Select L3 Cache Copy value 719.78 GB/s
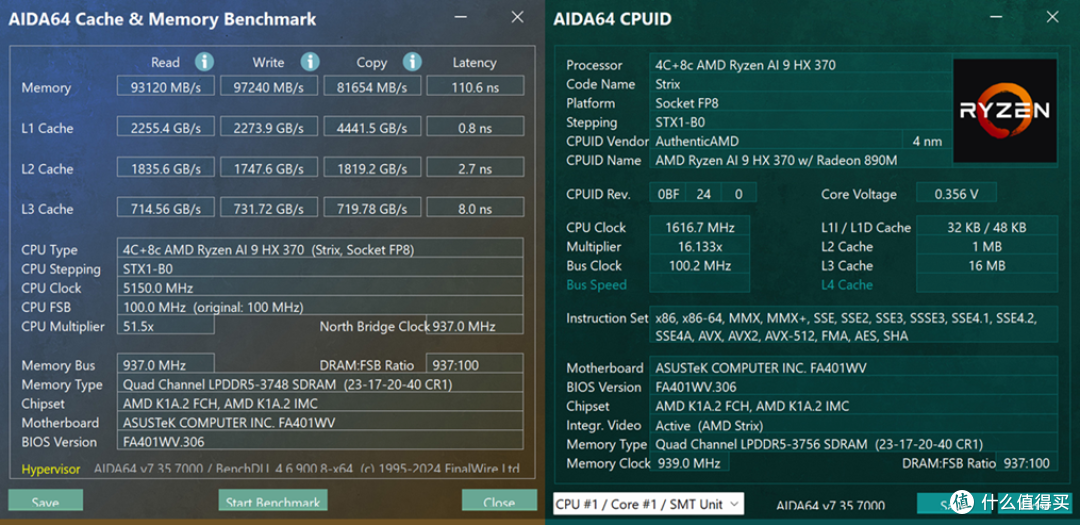 coord(372,209)
